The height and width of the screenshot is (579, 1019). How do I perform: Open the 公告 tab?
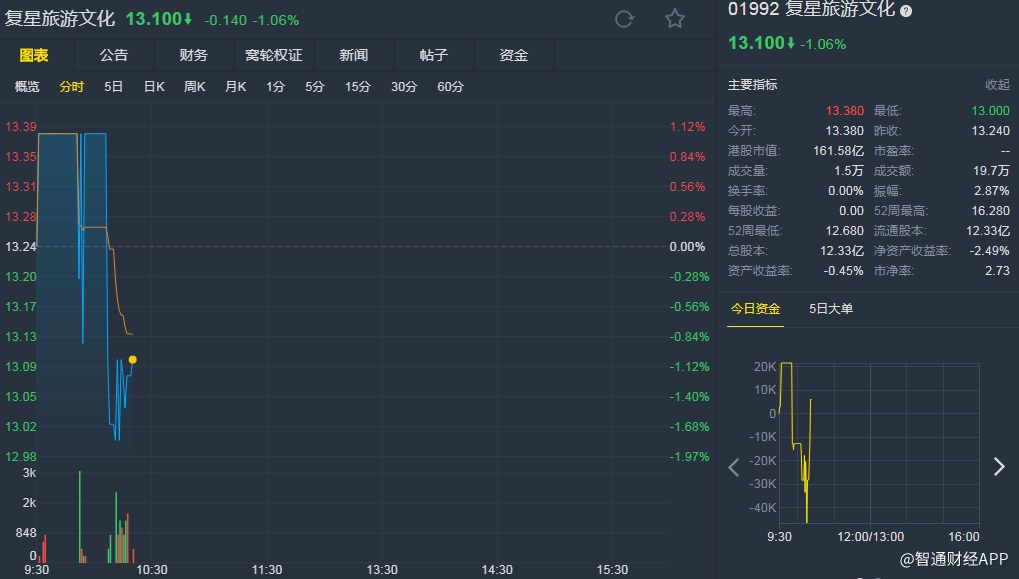click(x=114, y=55)
